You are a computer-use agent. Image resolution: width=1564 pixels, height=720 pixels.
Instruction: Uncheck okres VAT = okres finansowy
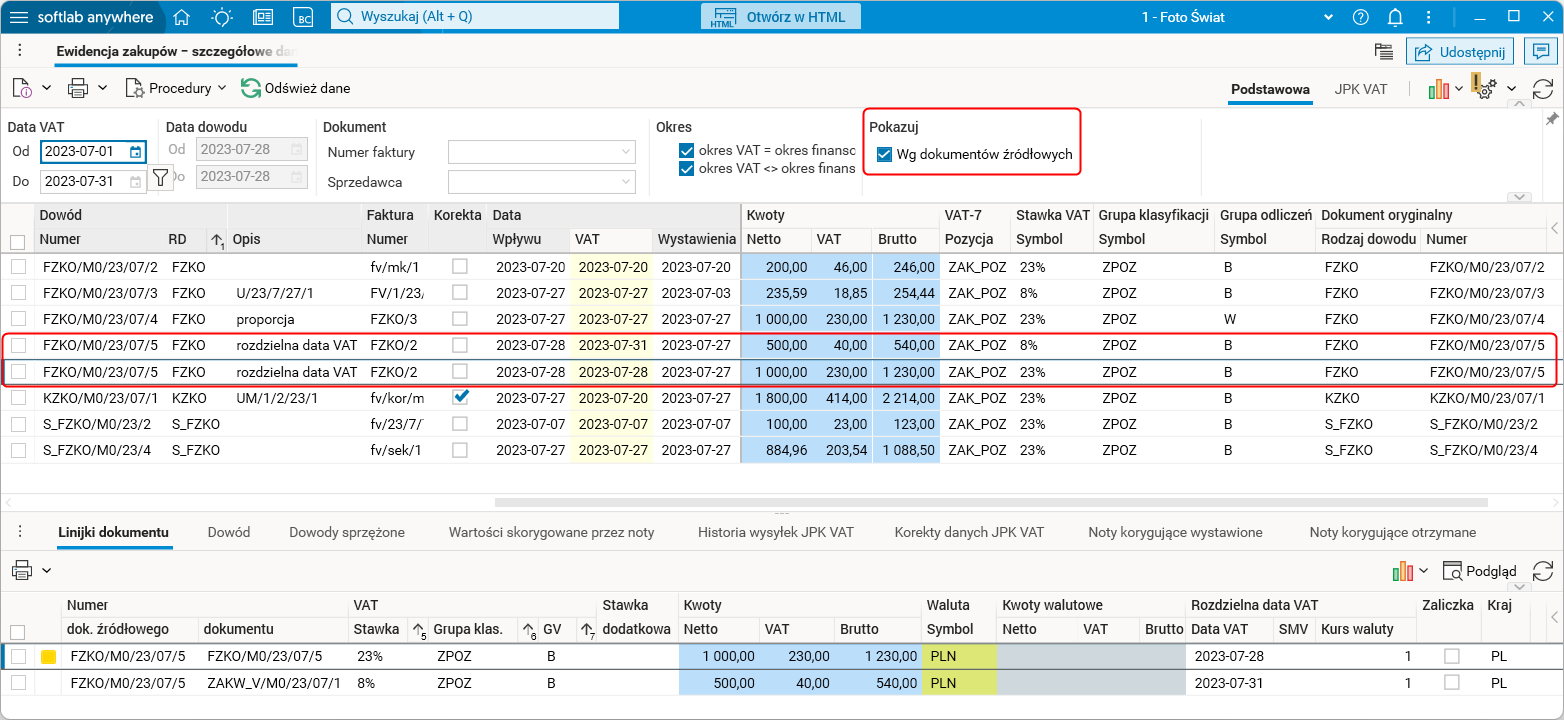[686, 151]
